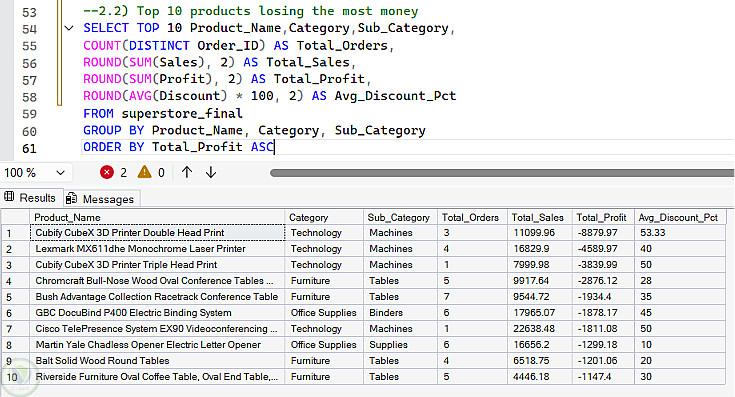The height and width of the screenshot is (397, 735).
Task: Open the 100 % zoom dropdown
Action: (x=34, y=172)
